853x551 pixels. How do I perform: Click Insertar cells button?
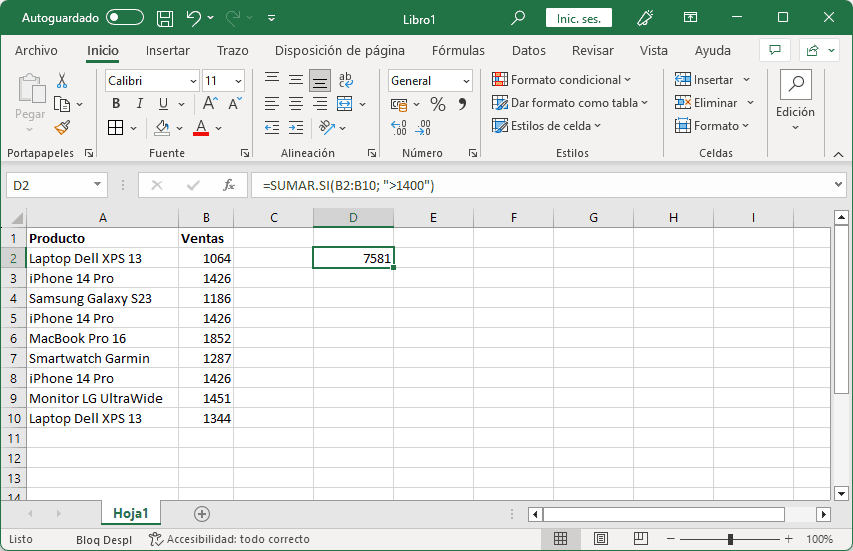click(704, 80)
